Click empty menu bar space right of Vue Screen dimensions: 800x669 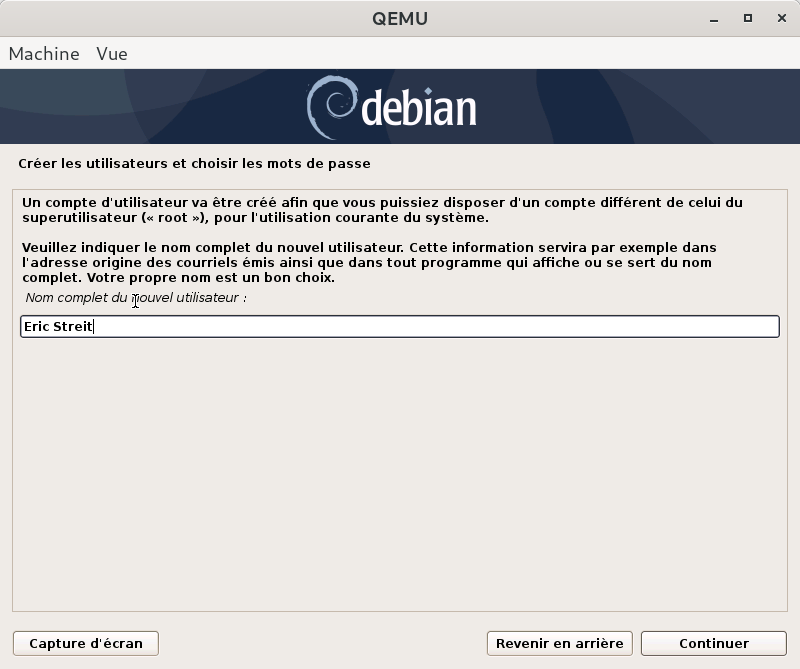(x=450, y=54)
